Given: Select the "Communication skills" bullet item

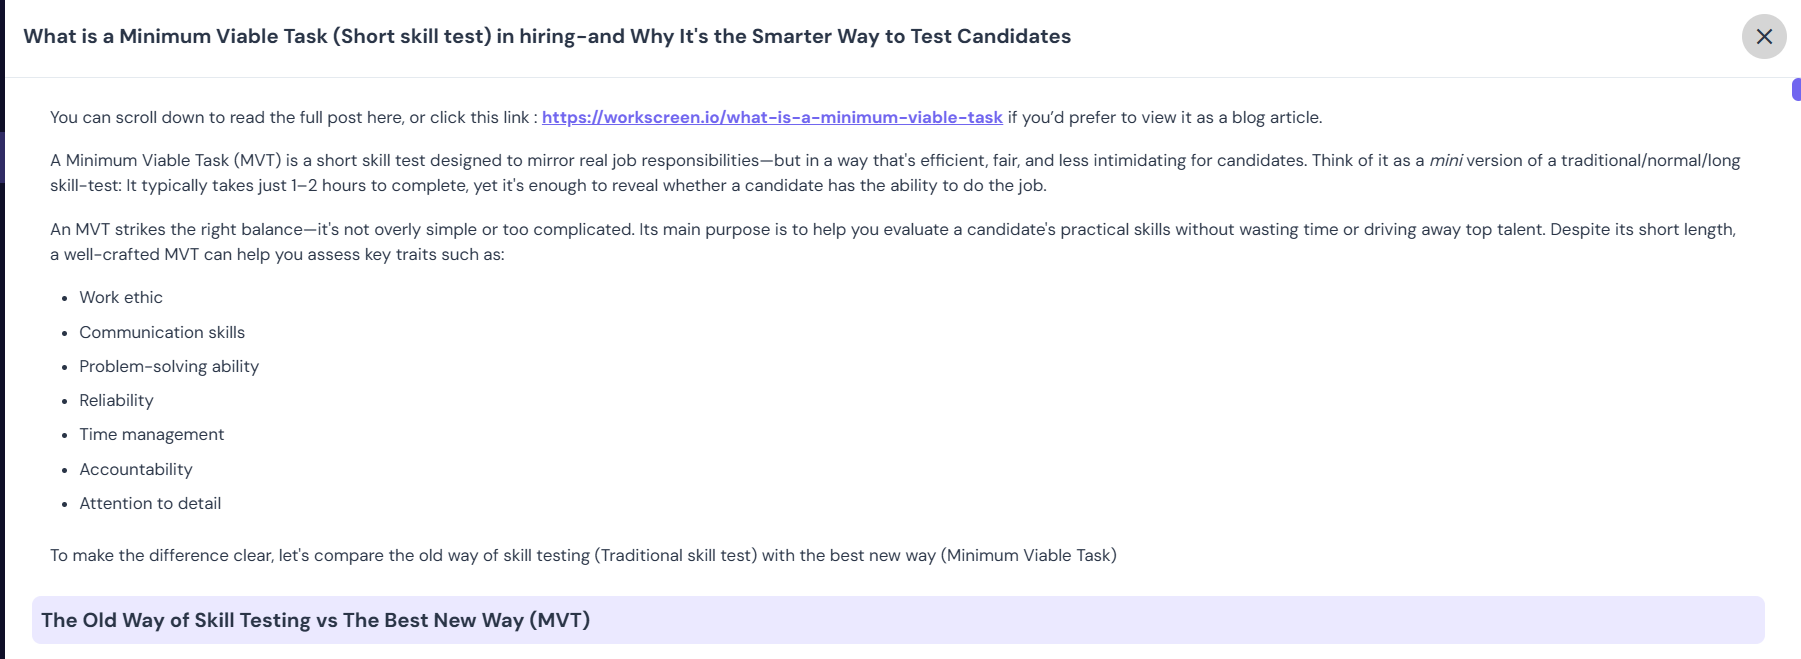Looking at the screenshot, I should 162,332.
